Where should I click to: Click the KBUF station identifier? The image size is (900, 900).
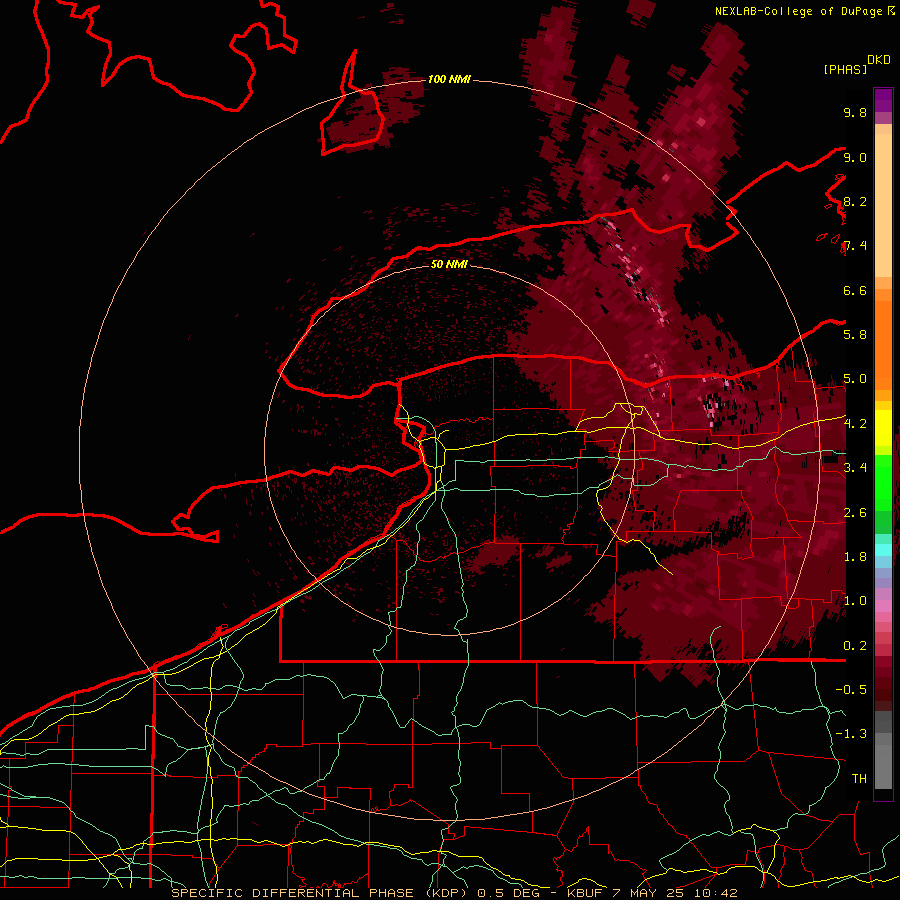tap(587, 893)
